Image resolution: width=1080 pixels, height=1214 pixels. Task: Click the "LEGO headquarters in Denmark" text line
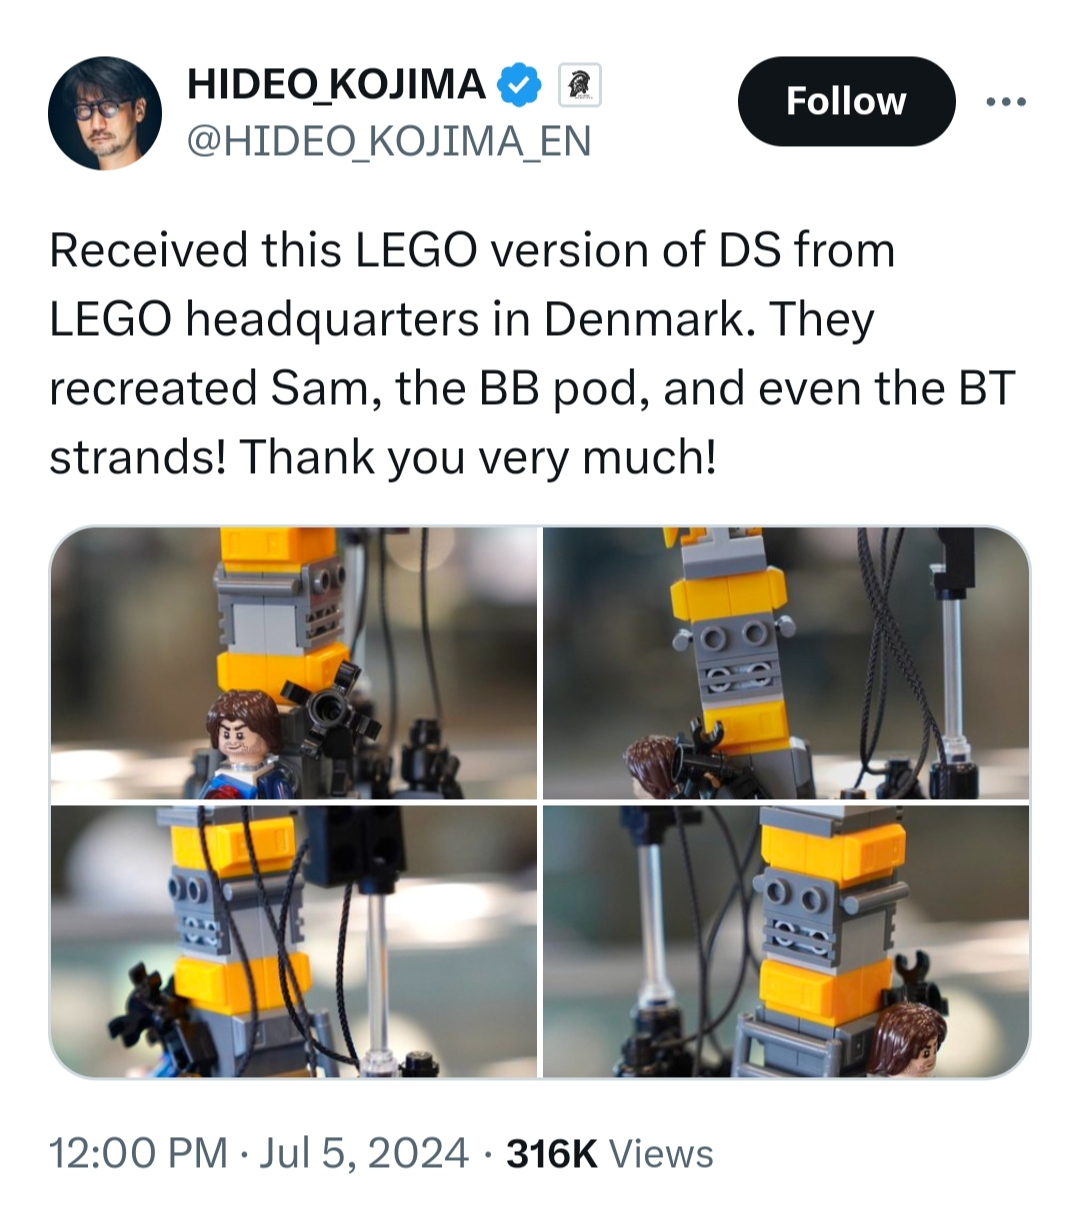point(462,319)
